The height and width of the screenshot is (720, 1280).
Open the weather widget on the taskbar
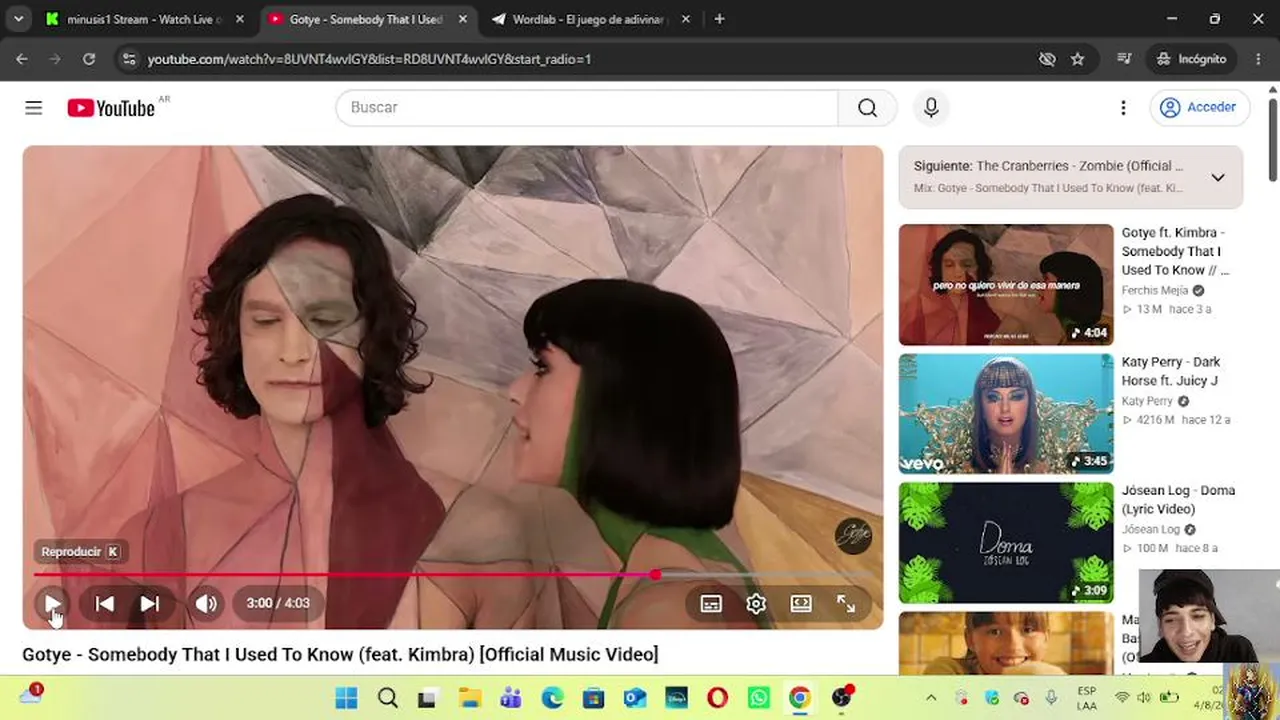(30, 696)
